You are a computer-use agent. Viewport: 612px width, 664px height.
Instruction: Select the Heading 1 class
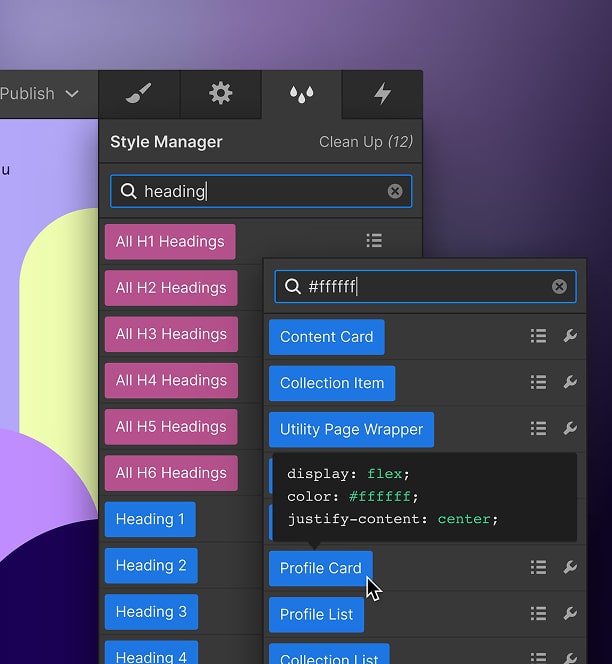[x=150, y=519]
